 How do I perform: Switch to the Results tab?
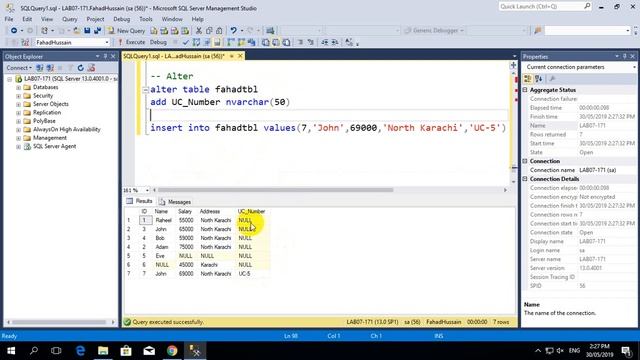[140, 201]
